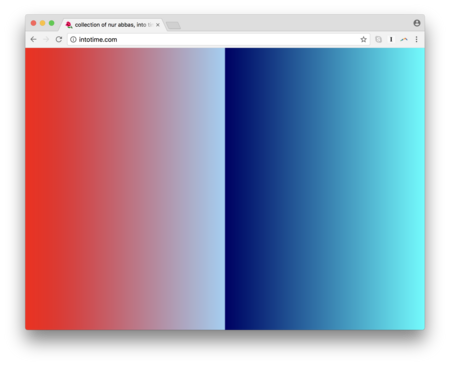The image size is (450, 366).
Task: Reload the intotime.com page
Action: (x=59, y=39)
